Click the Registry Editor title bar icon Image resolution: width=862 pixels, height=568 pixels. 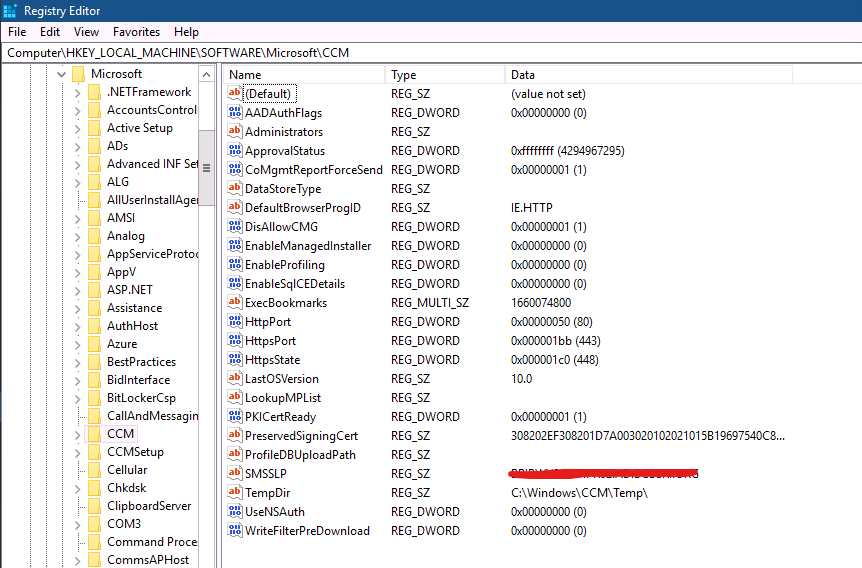[10, 10]
